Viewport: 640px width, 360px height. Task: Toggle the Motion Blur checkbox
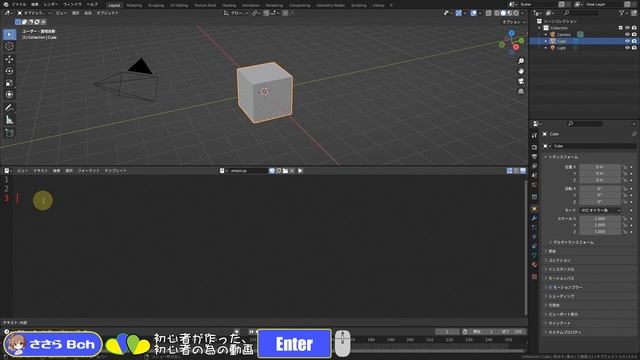550,287
